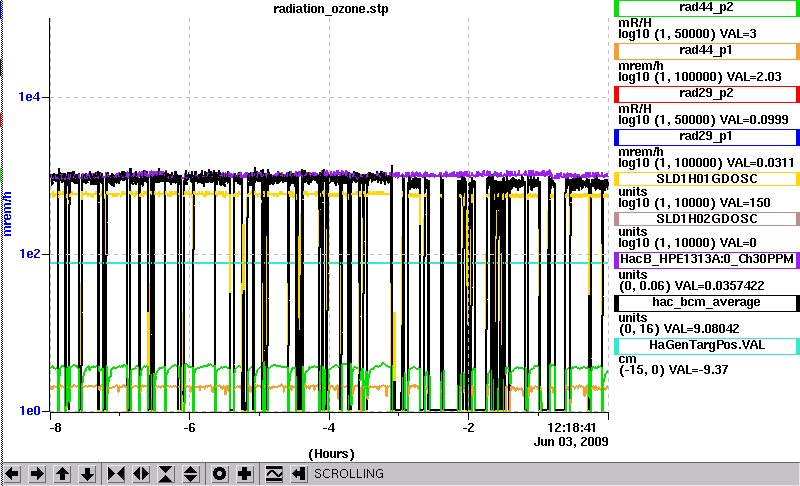Select the SLD1H01GDOSC legend entry
The image size is (800, 486).
pyautogui.click(x=707, y=179)
